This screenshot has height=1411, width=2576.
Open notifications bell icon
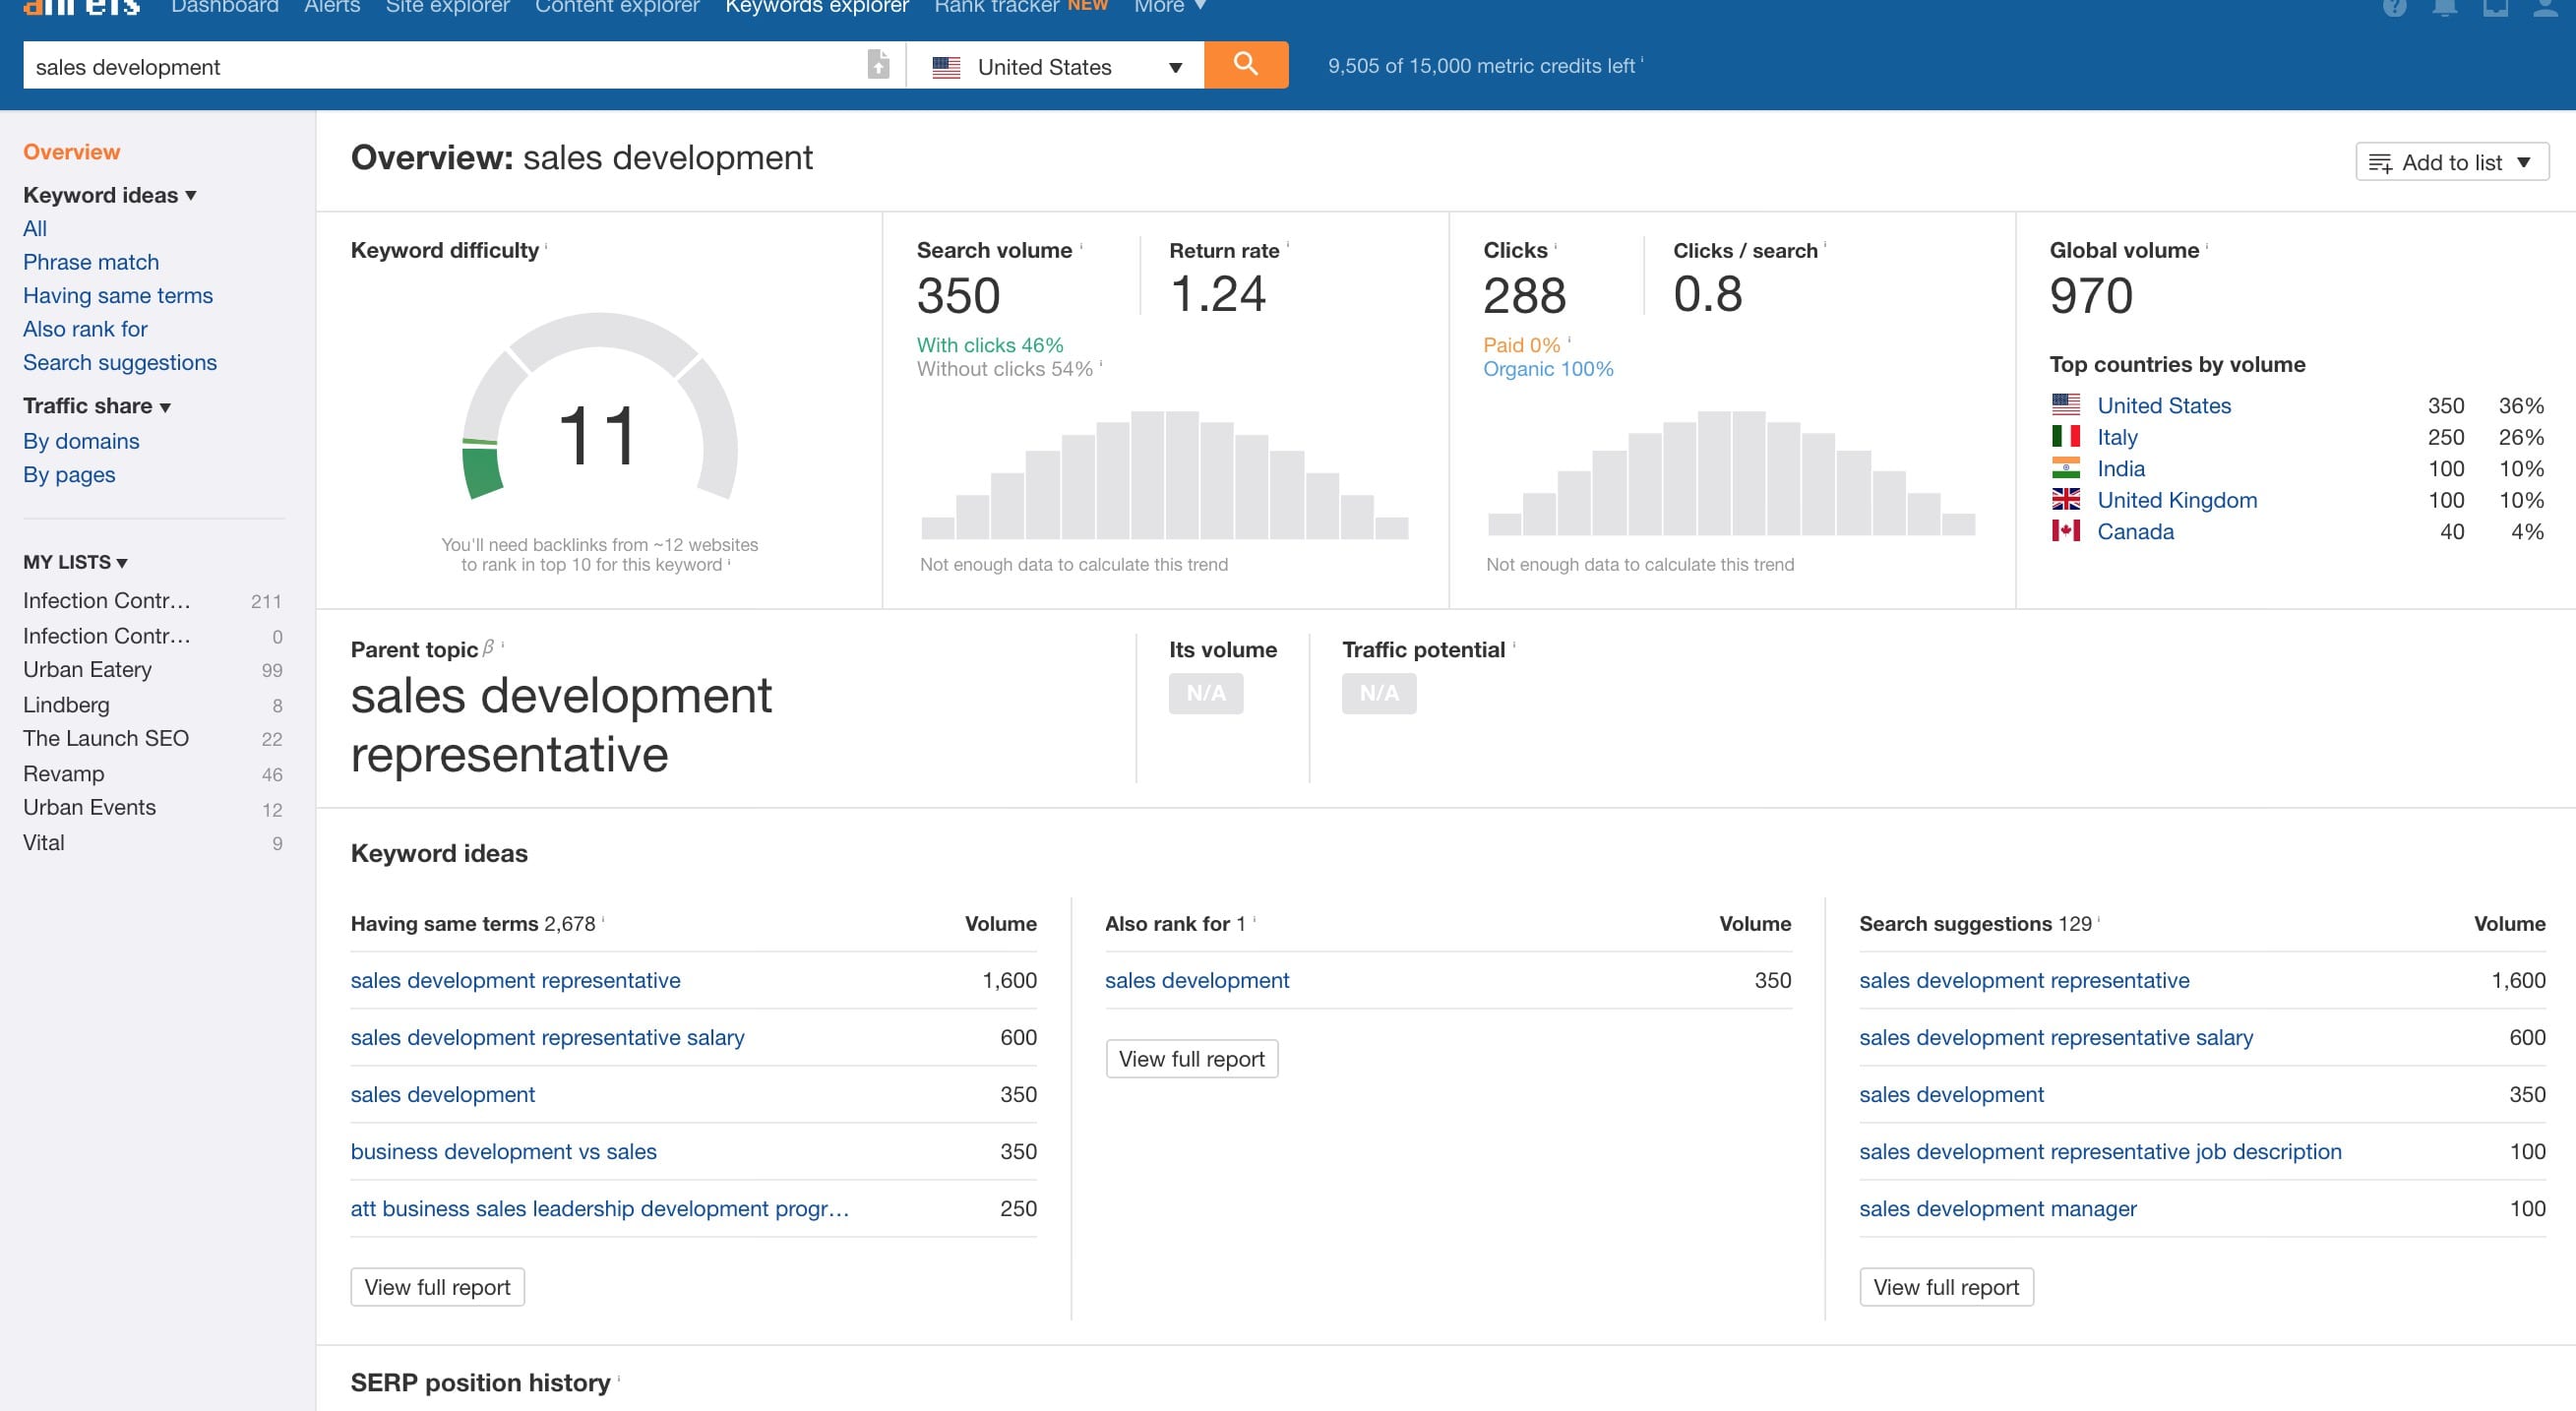tap(2444, 8)
